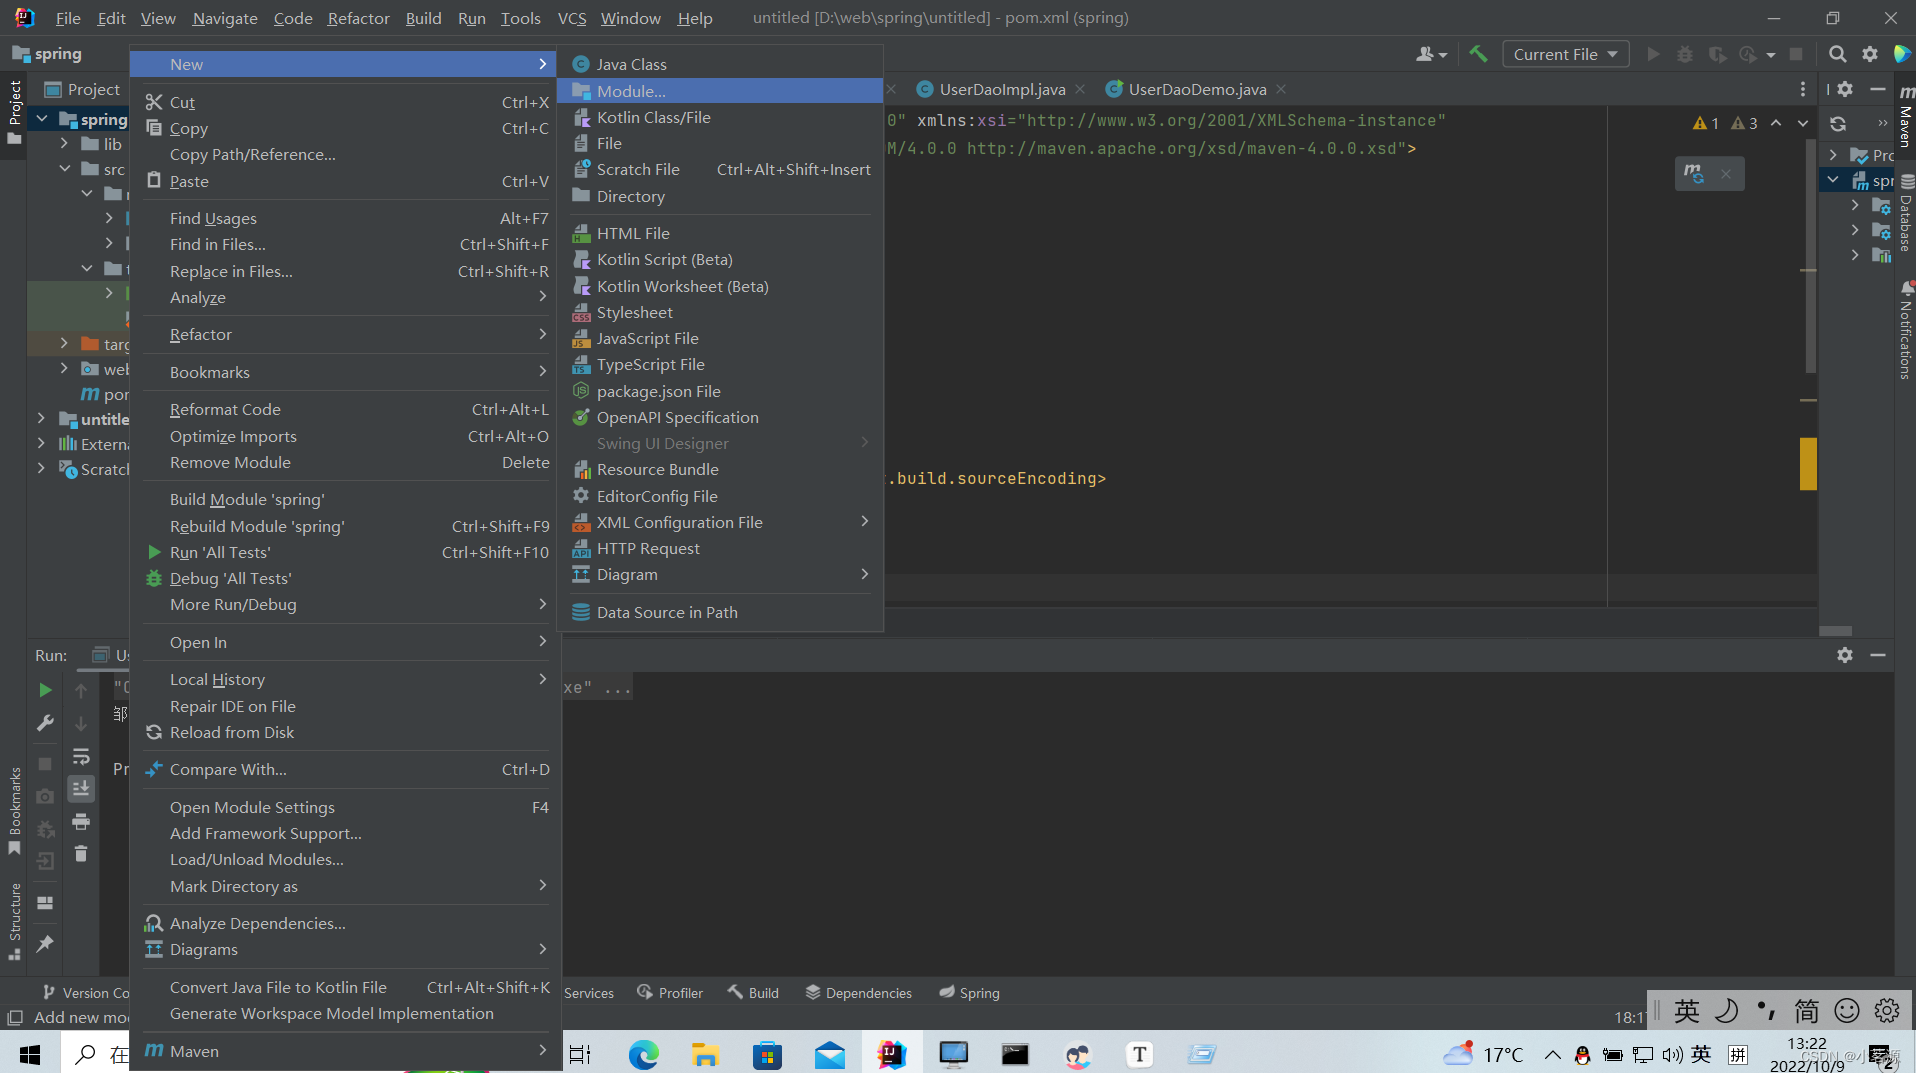Screen dimensions: 1916x1073
Task: Open the VCS menu
Action: click(571, 18)
